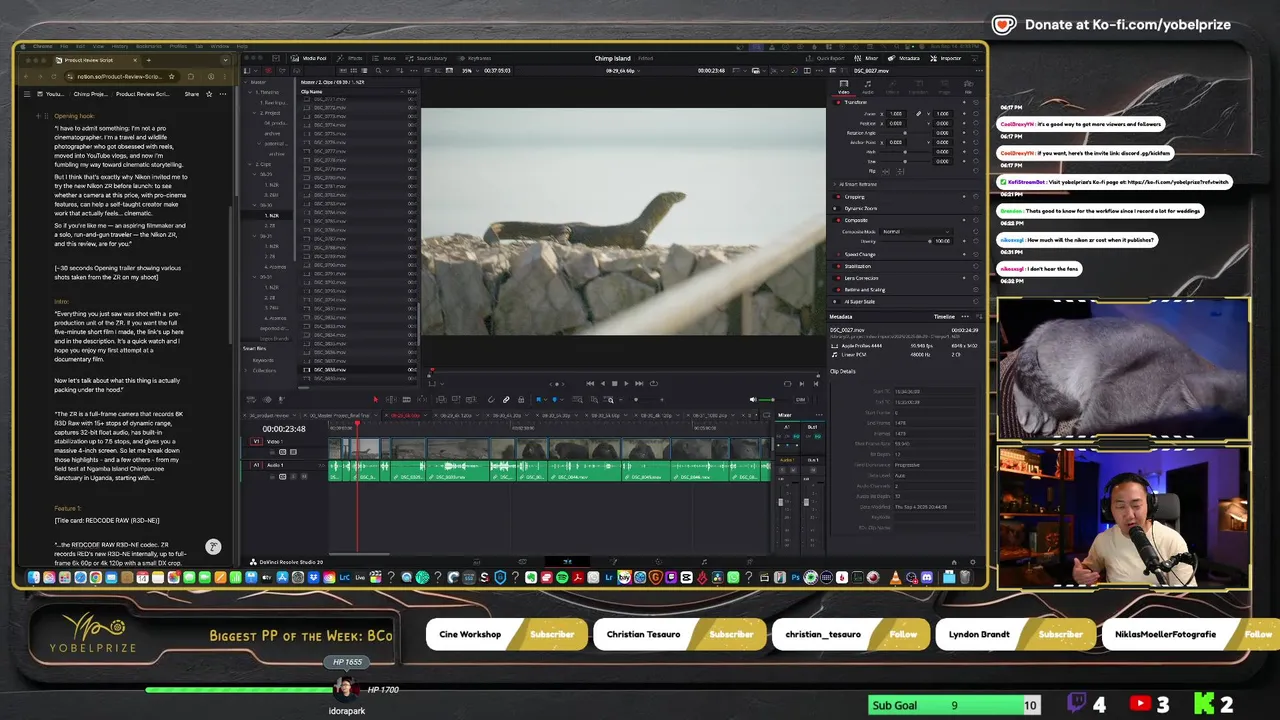
Task: Toggle the Composite section
Action: tap(837, 220)
